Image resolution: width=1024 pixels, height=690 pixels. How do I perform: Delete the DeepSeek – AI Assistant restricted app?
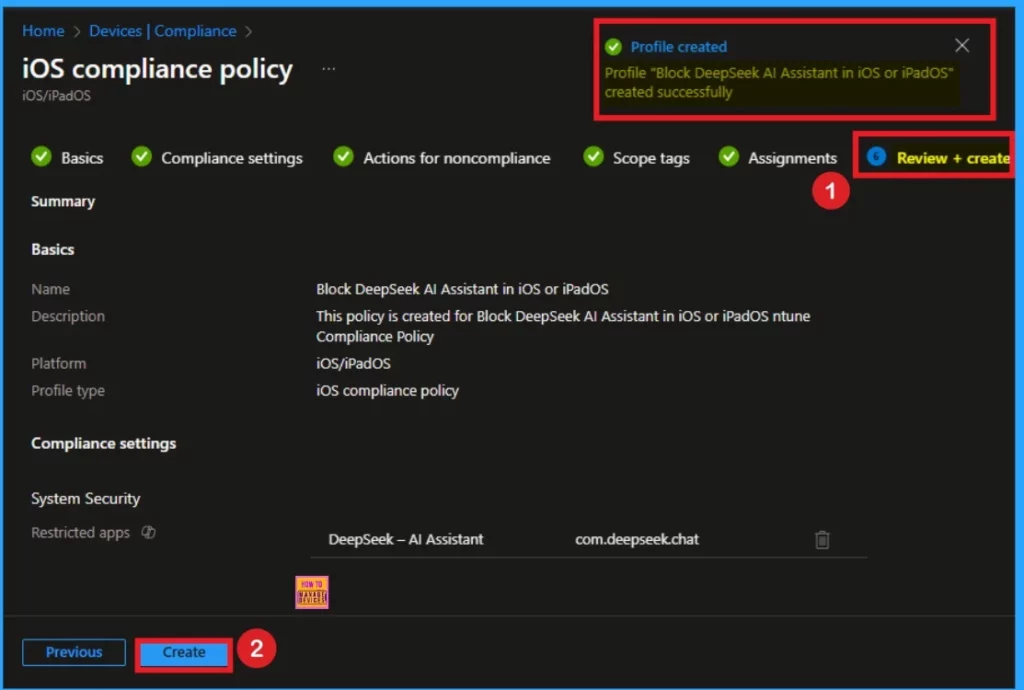(x=822, y=540)
